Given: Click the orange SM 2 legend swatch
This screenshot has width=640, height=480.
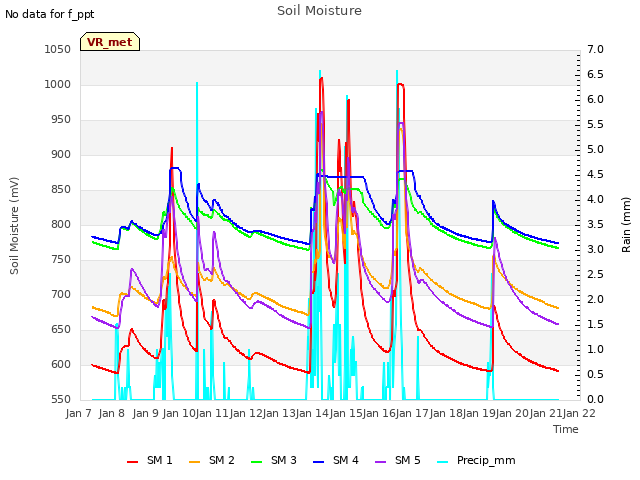Looking at the screenshot, I should click(195, 461).
